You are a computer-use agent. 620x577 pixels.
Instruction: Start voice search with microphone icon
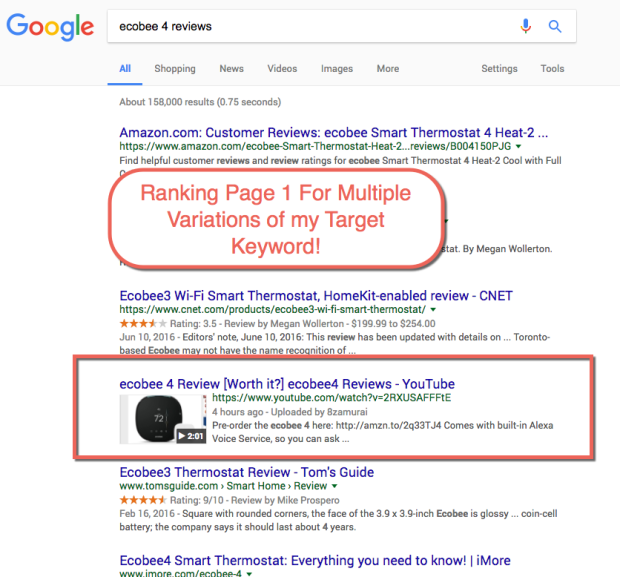[x=525, y=26]
